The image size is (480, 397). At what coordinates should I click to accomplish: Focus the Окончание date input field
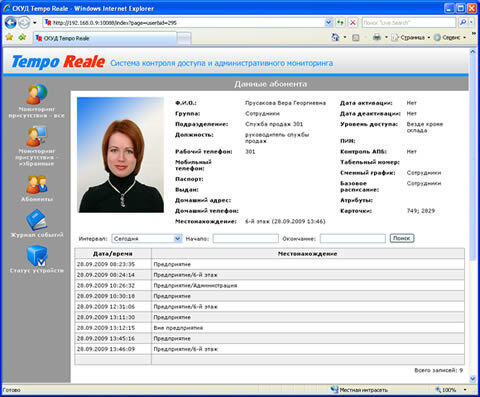coord(353,238)
